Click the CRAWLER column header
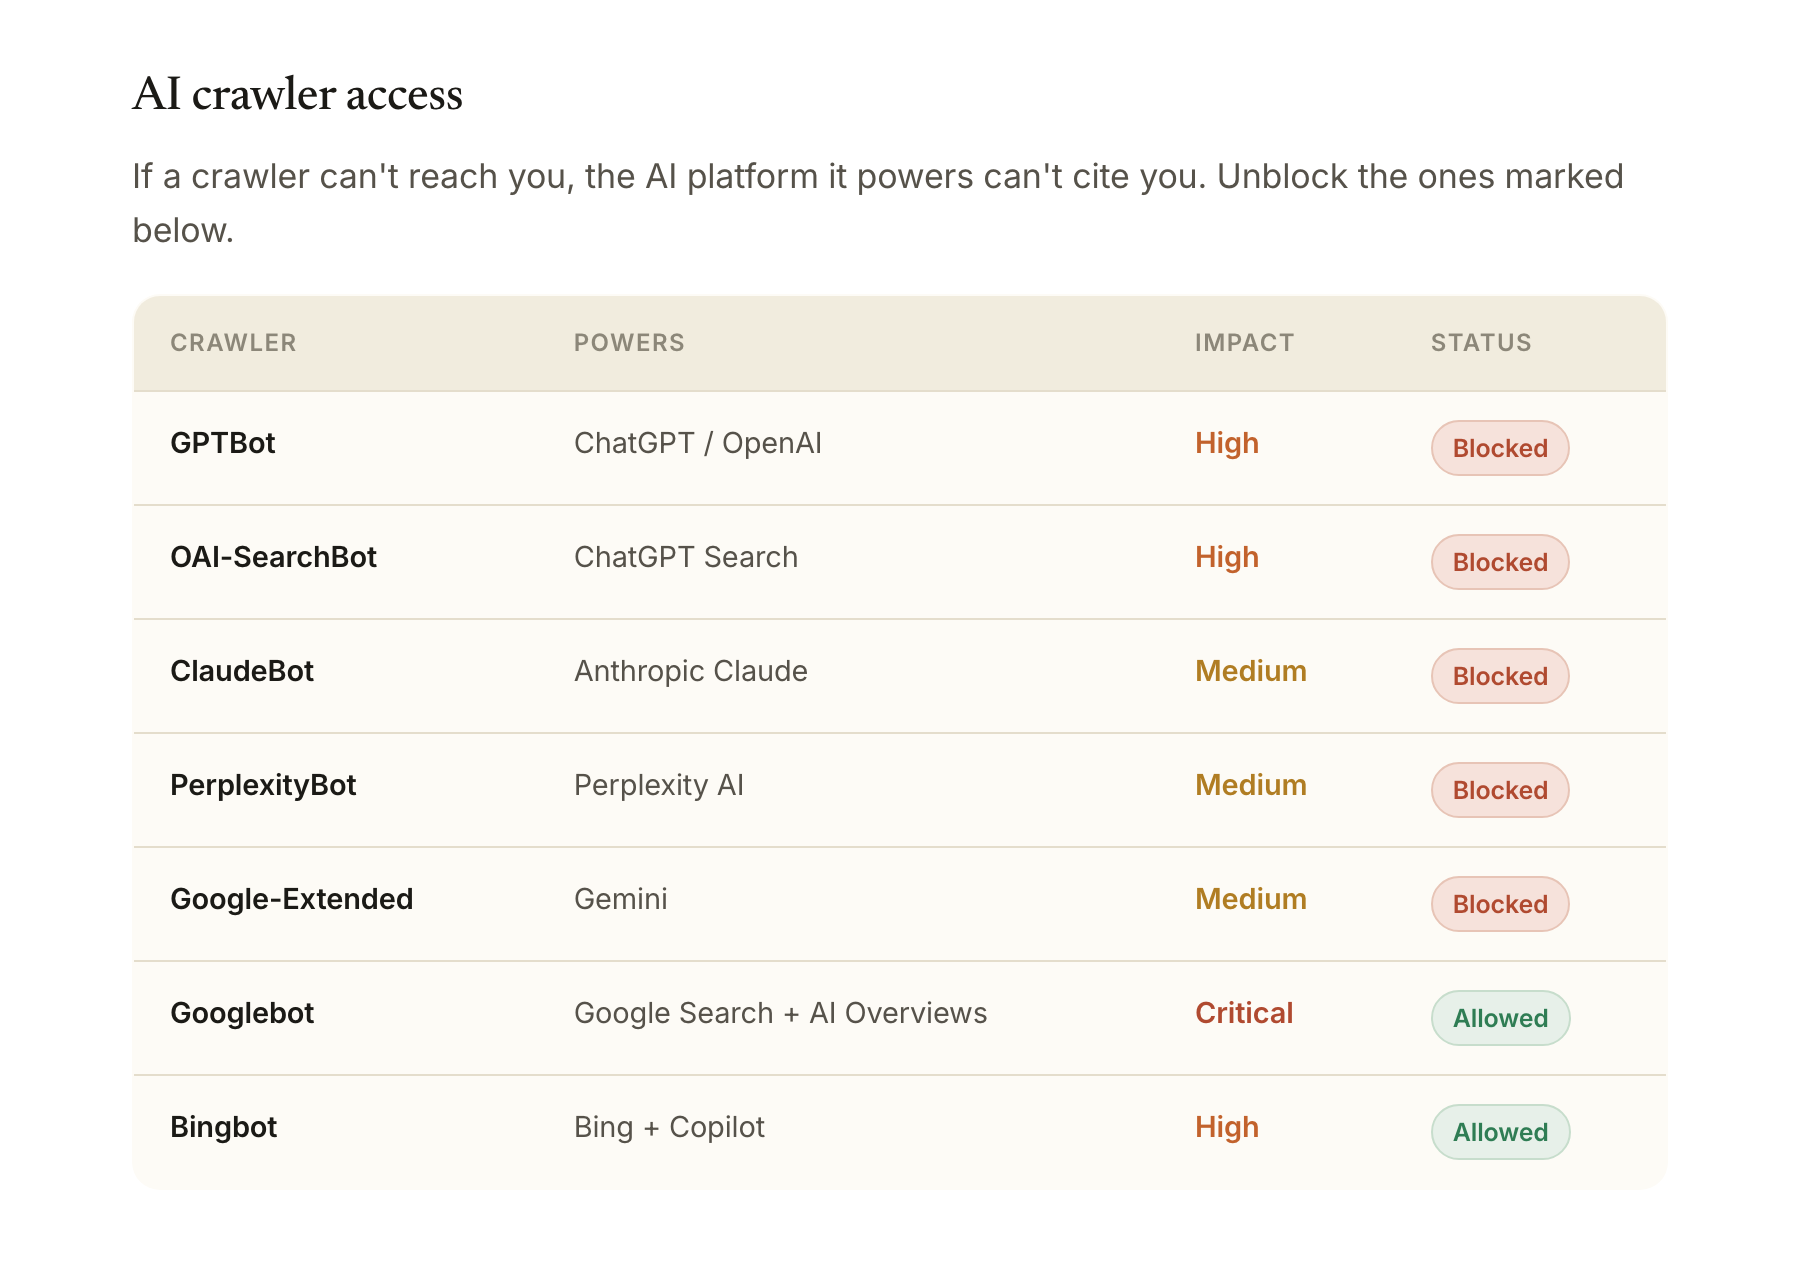 pyautogui.click(x=234, y=343)
